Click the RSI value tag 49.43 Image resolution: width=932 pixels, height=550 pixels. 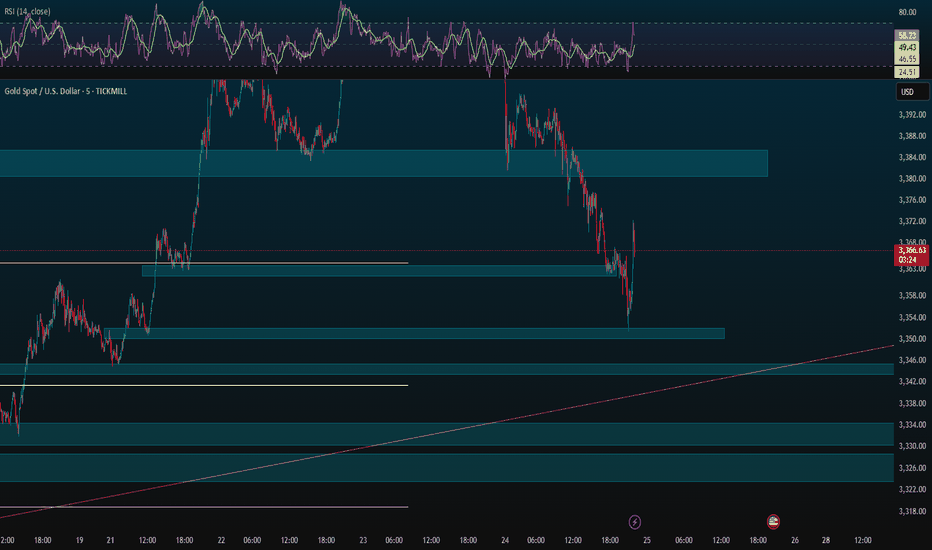click(x=907, y=47)
